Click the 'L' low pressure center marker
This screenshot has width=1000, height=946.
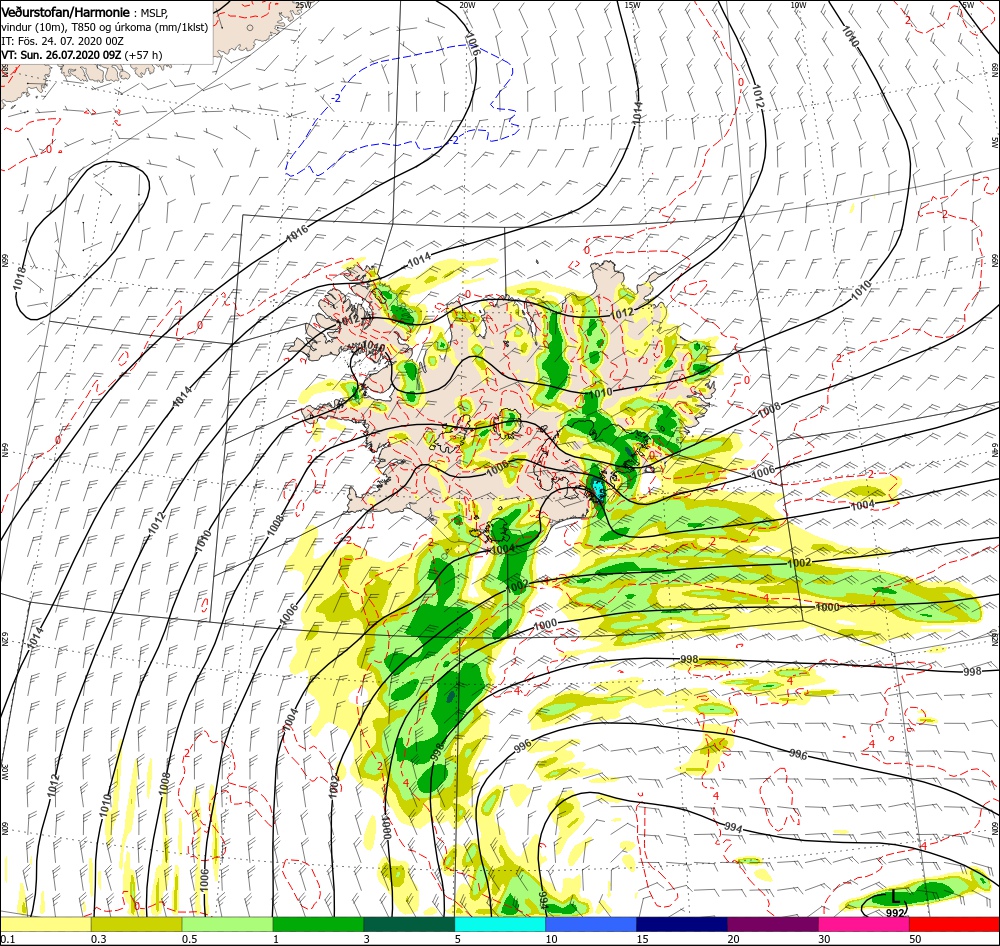pyautogui.click(x=895, y=898)
